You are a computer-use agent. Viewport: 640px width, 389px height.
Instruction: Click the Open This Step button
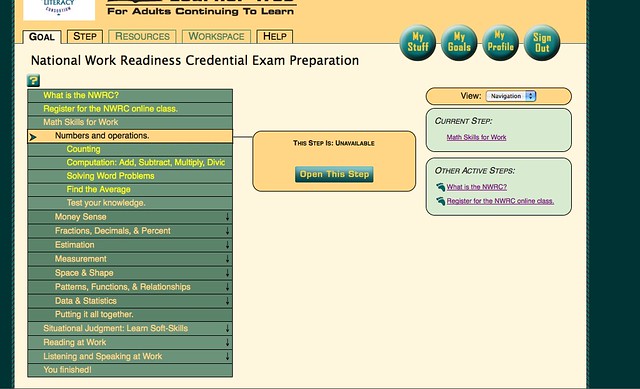click(x=334, y=174)
